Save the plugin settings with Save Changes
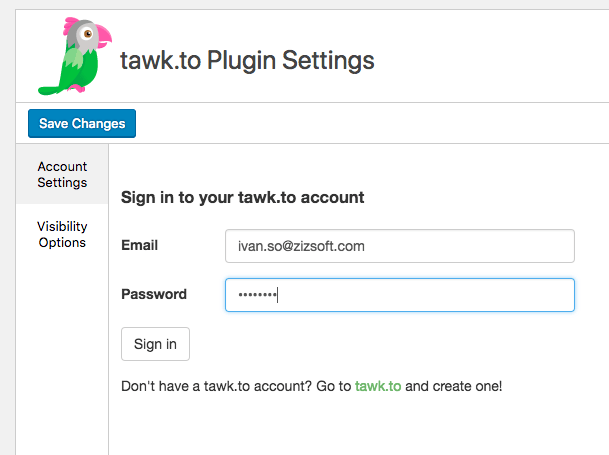Viewport: 609px width, 455px height. 82,124
